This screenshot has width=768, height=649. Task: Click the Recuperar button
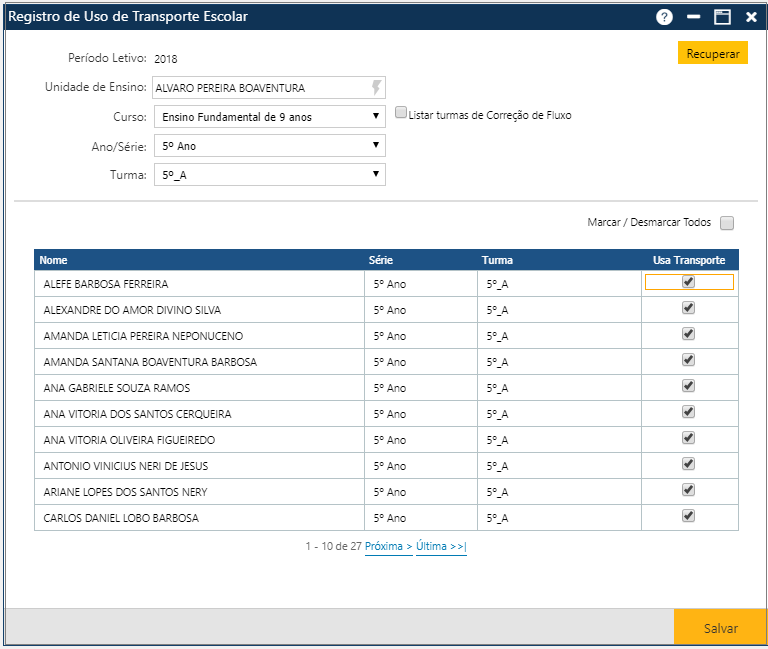(x=712, y=54)
